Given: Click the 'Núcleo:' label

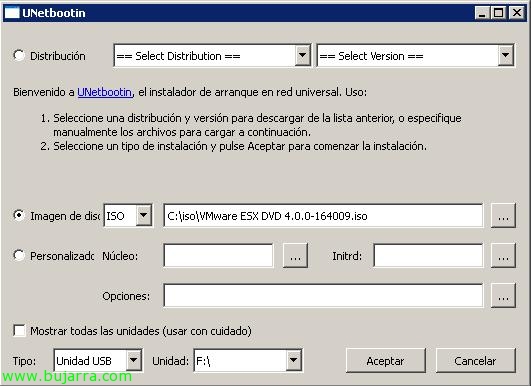Looking at the screenshot, I should 120,256.
